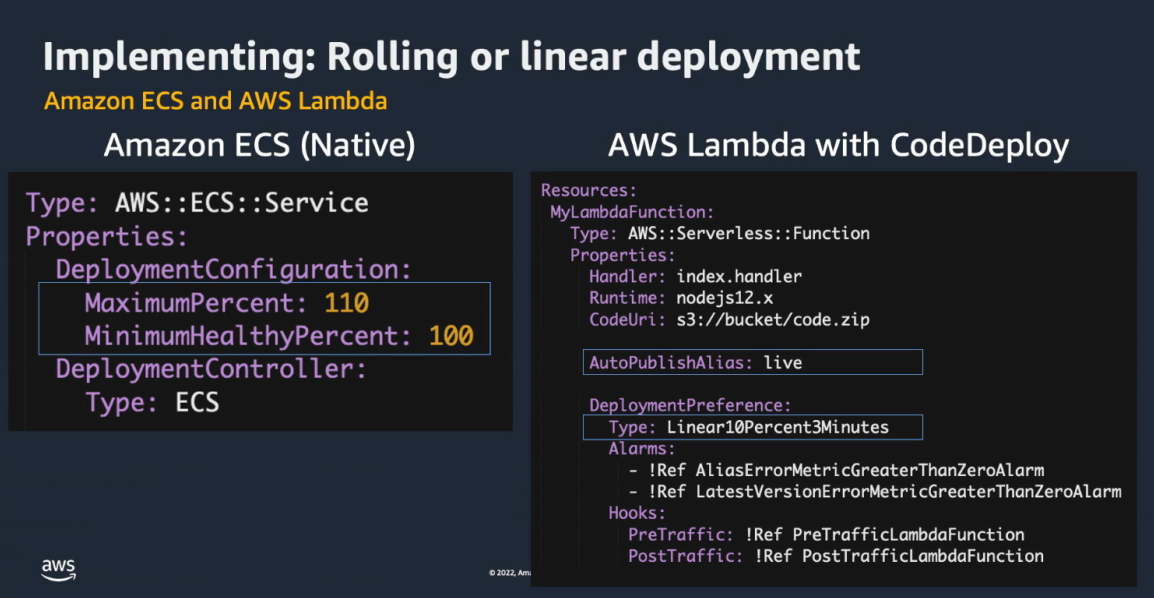Image resolution: width=1154 pixels, height=598 pixels.
Task: Click the AWS logo in the corner
Action: (58, 569)
